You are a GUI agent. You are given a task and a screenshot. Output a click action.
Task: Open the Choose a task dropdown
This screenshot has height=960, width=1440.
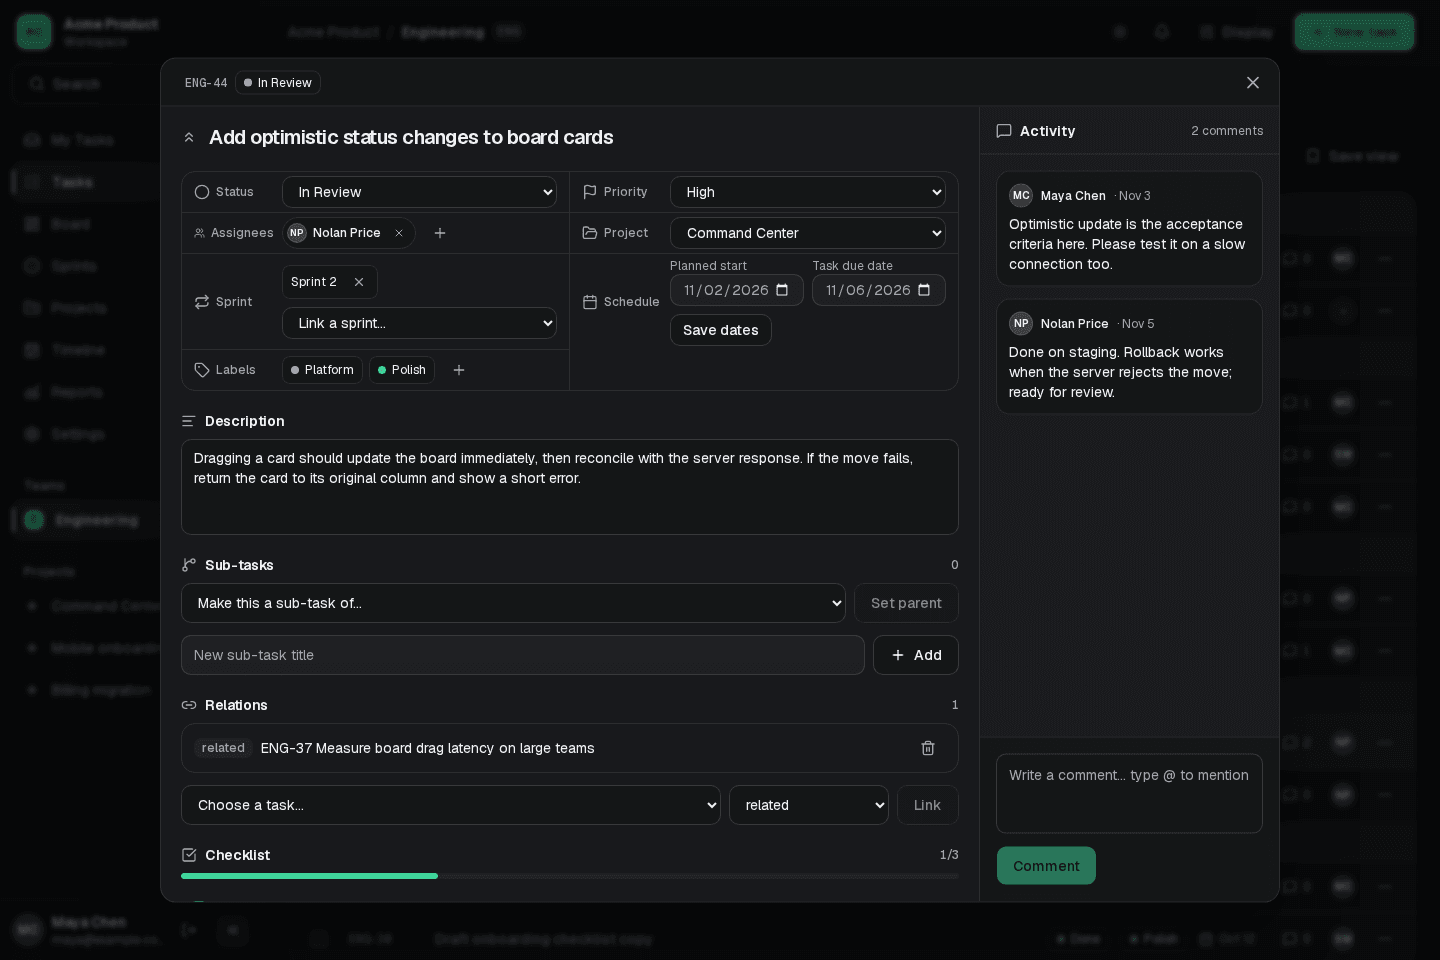point(451,805)
